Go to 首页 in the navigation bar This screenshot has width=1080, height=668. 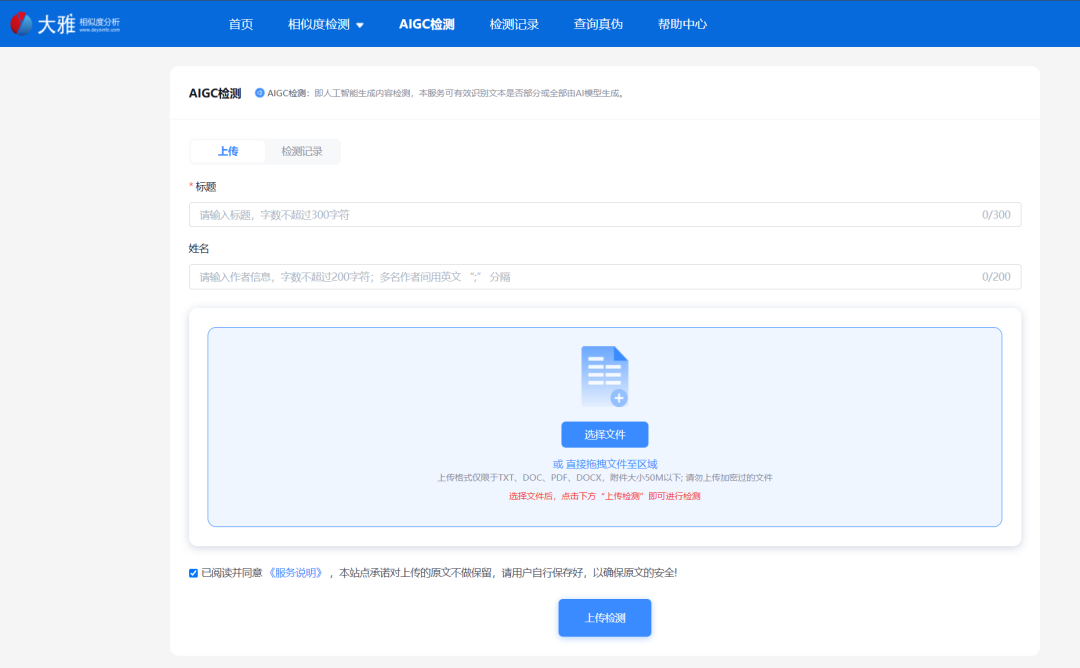click(x=241, y=24)
